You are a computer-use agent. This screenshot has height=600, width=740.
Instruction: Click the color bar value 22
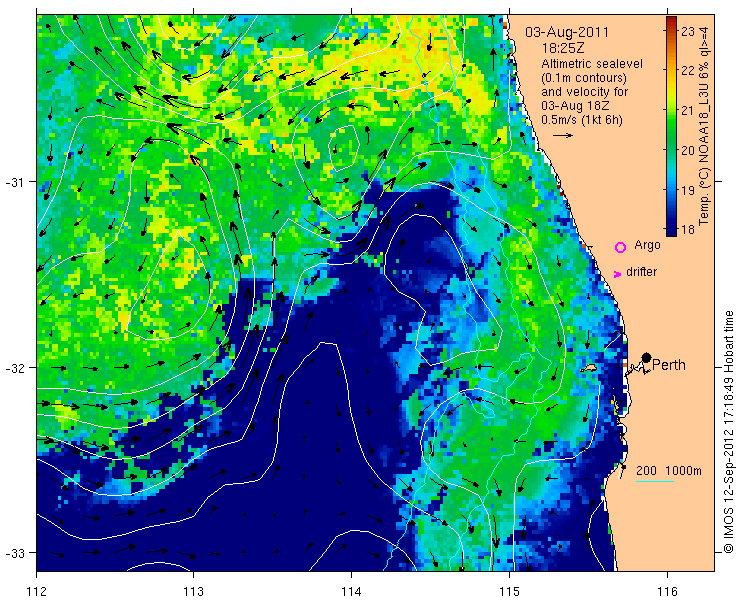tap(689, 71)
